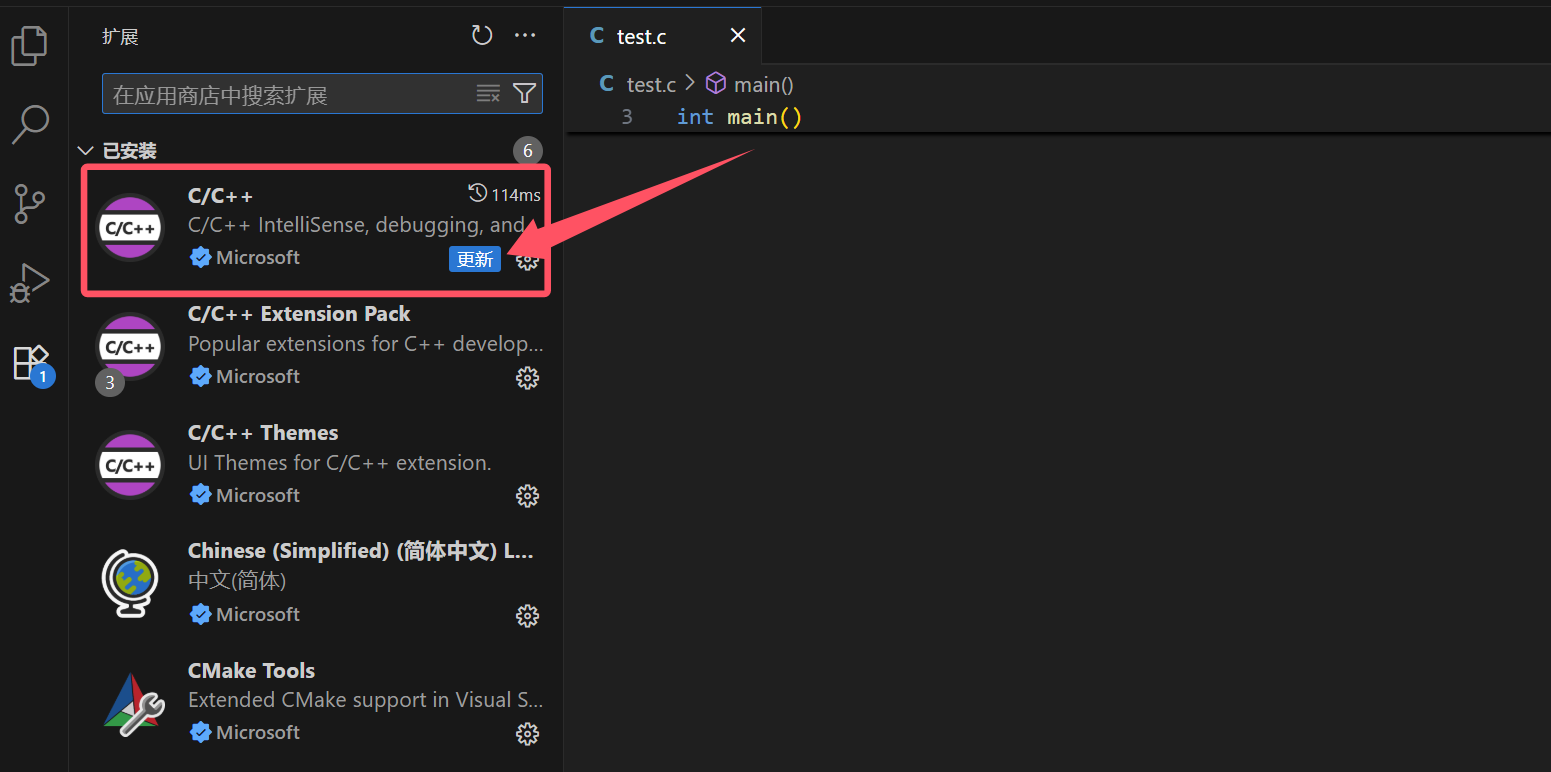Open the Run and Debug view
The image size is (1551, 772).
click(29, 282)
